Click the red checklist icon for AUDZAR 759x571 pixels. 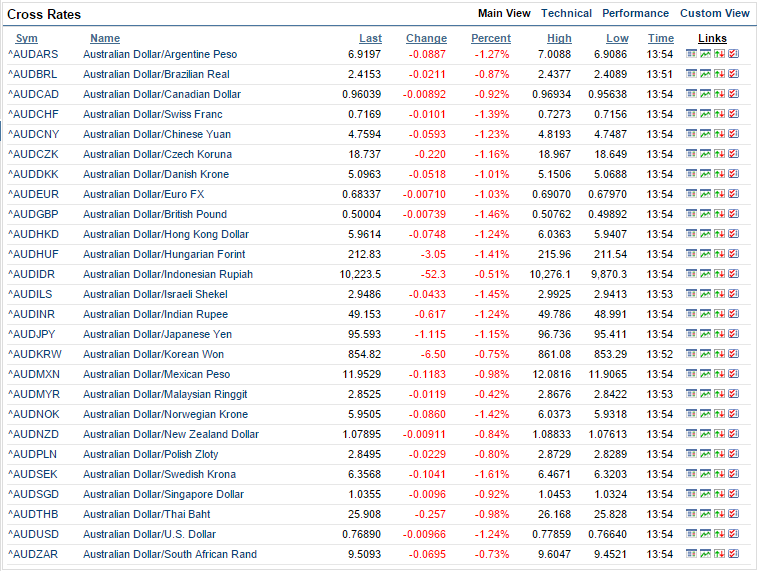click(733, 554)
